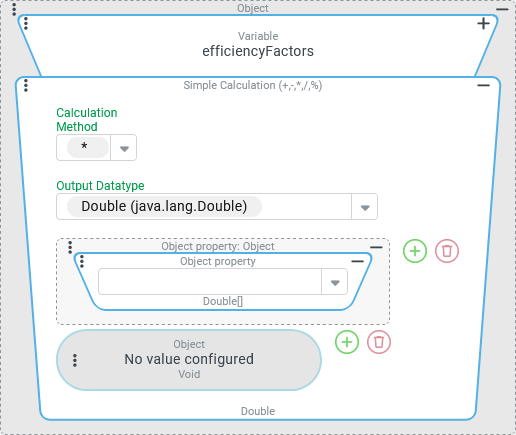Collapse the Object property: Object container
Image resolution: width=516 pixels, height=435 pixels.
click(x=376, y=247)
